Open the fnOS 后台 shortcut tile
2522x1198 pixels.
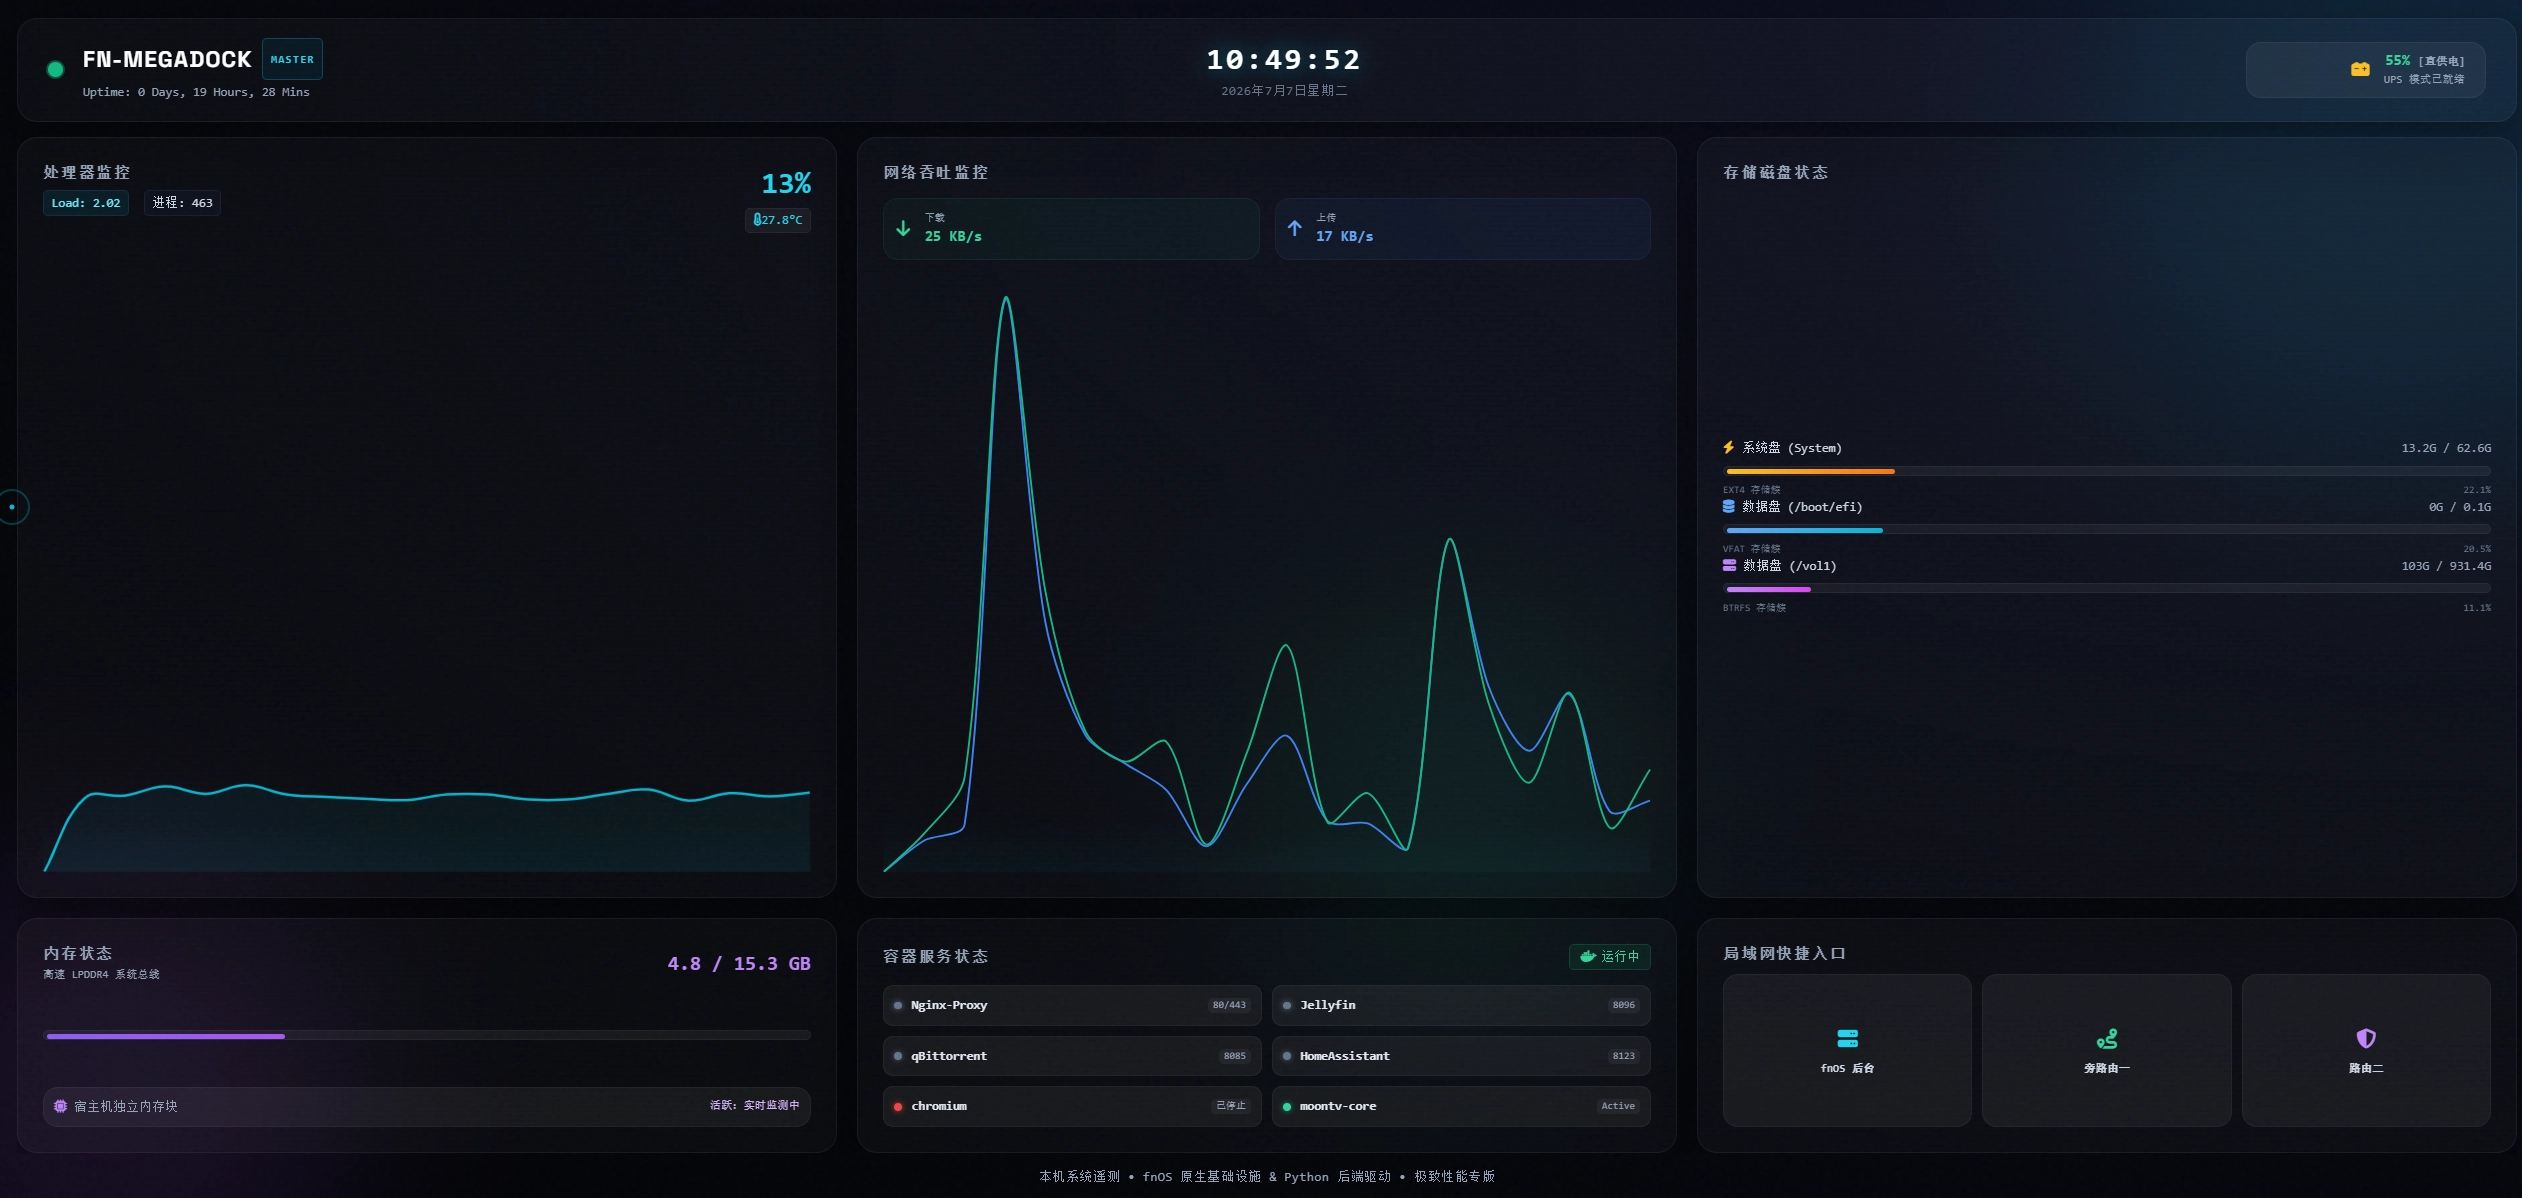pos(1846,1050)
